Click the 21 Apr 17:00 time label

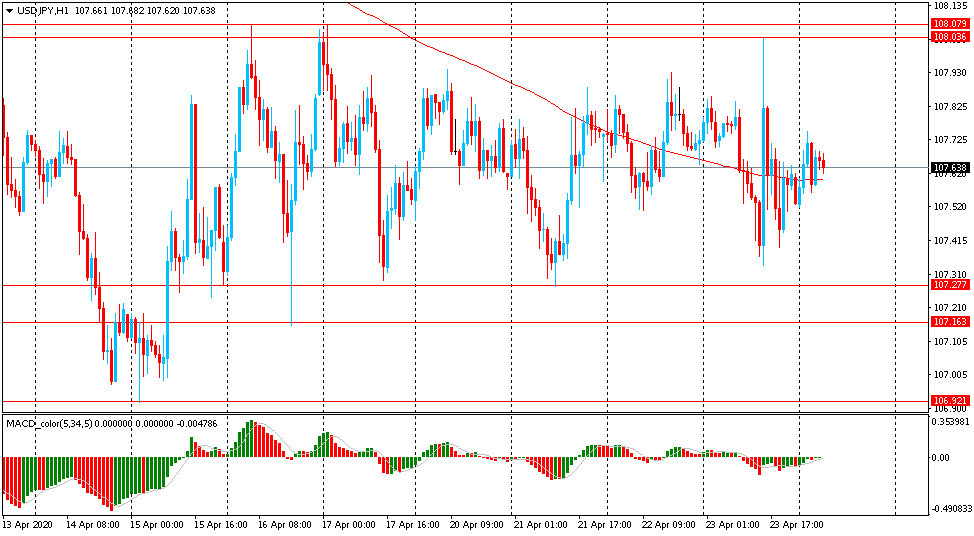[604, 525]
